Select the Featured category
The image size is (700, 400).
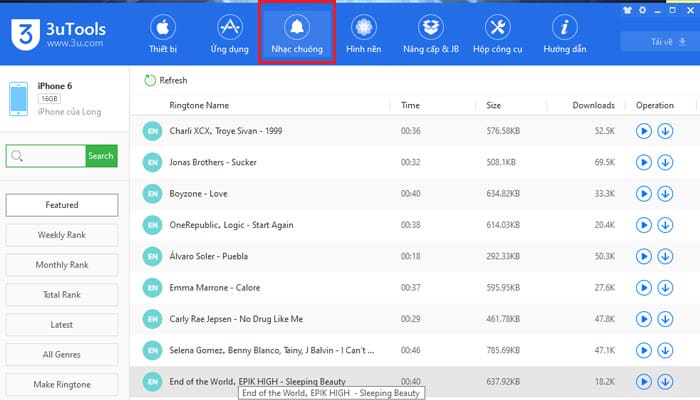[x=62, y=205]
